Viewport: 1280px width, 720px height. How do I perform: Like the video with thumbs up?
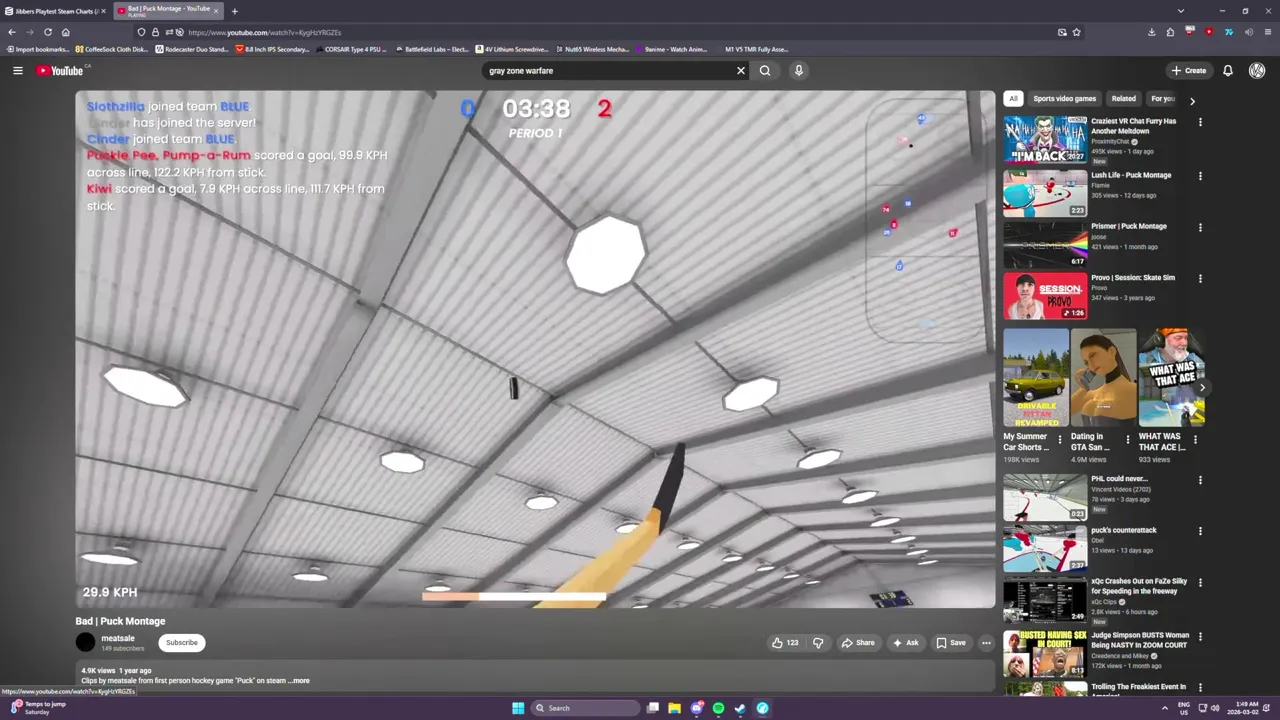click(785, 643)
